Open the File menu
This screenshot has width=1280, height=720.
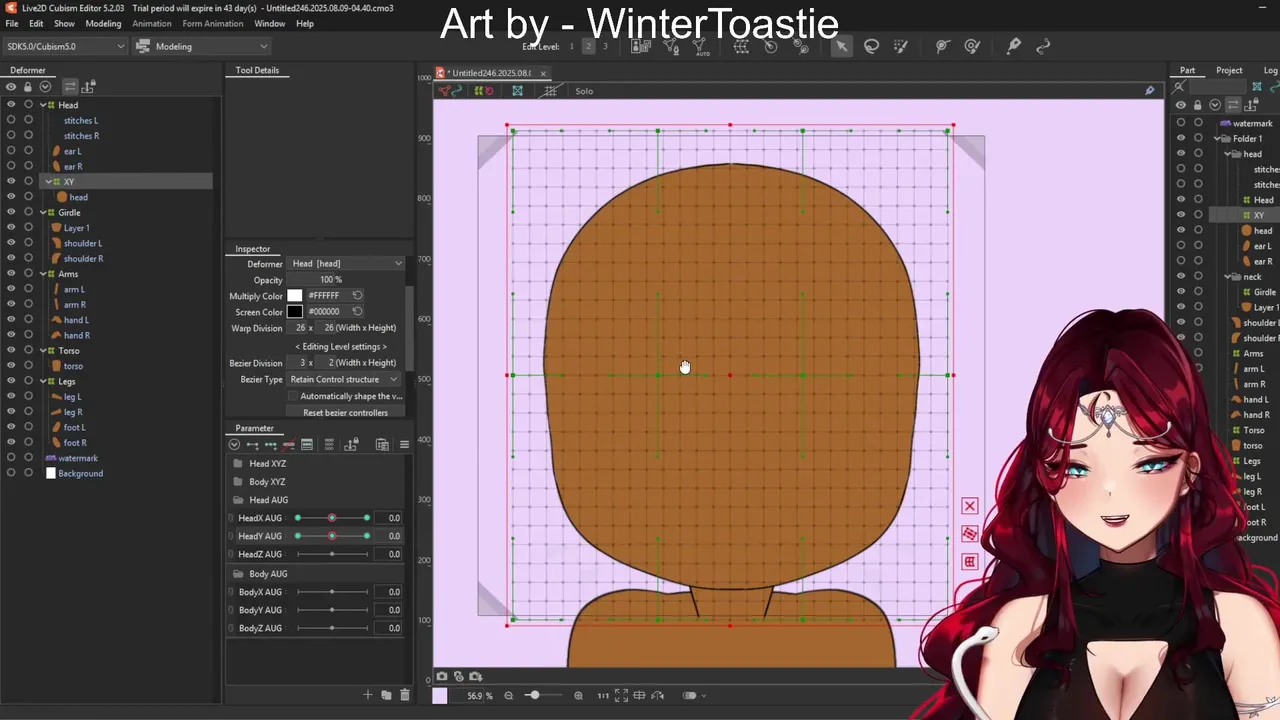point(12,23)
